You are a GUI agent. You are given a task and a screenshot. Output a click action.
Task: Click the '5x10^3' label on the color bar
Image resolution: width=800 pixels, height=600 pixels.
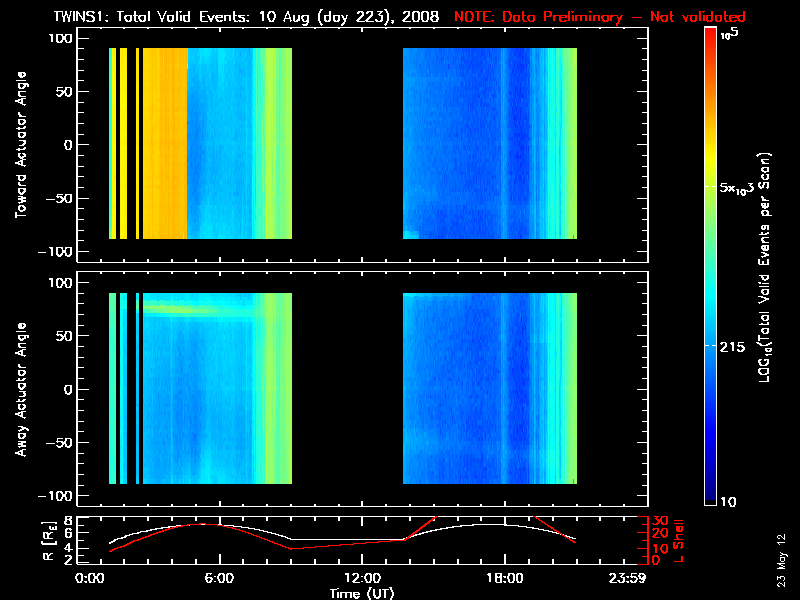point(736,188)
